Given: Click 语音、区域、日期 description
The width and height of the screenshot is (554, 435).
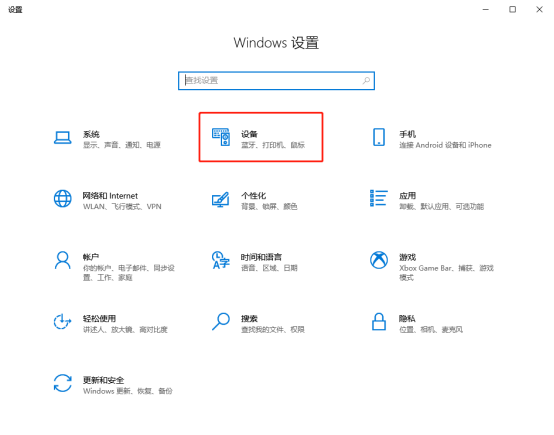Looking at the screenshot, I should point(269,268).
